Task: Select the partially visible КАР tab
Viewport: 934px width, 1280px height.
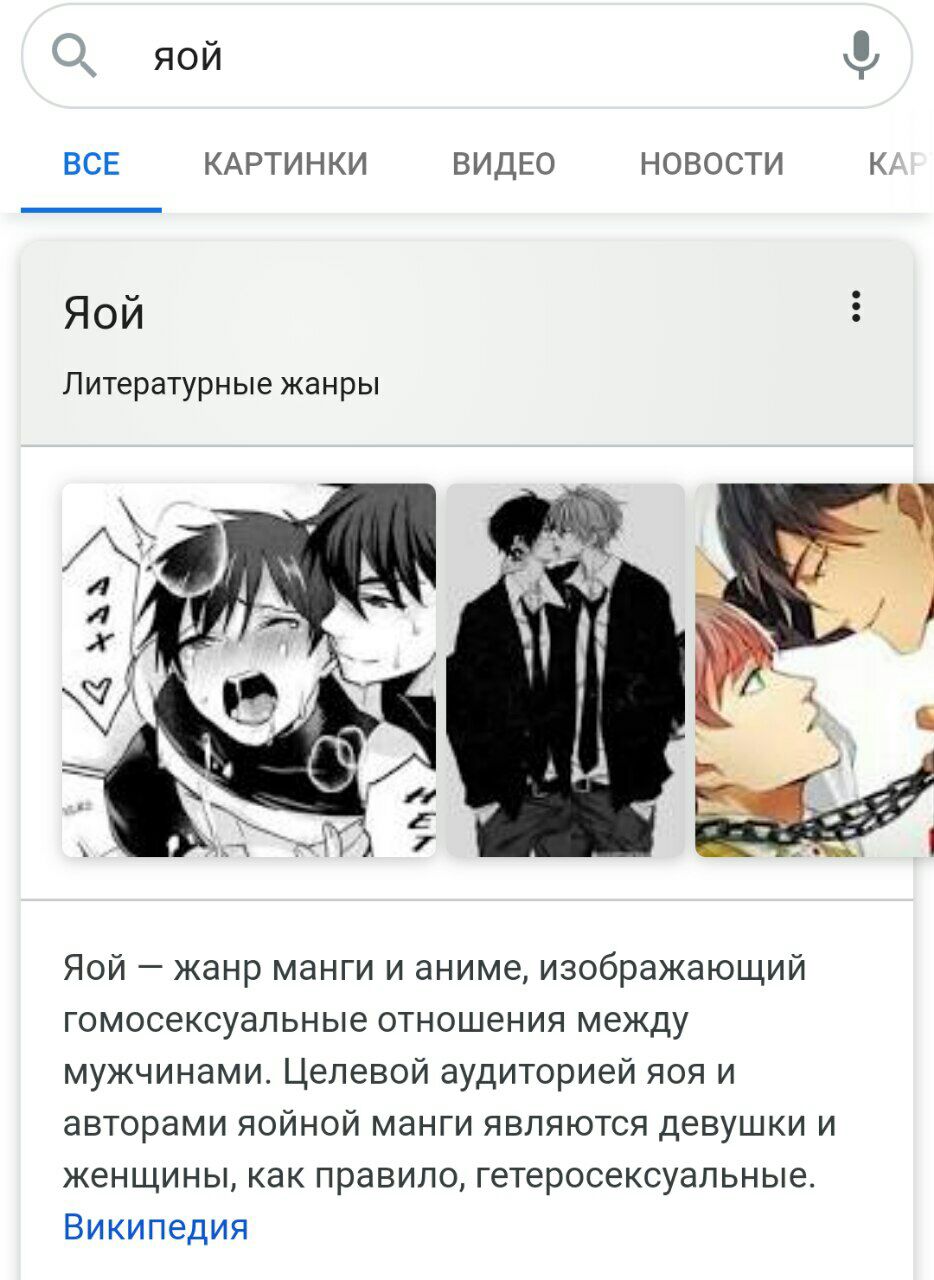Action: 900,164
